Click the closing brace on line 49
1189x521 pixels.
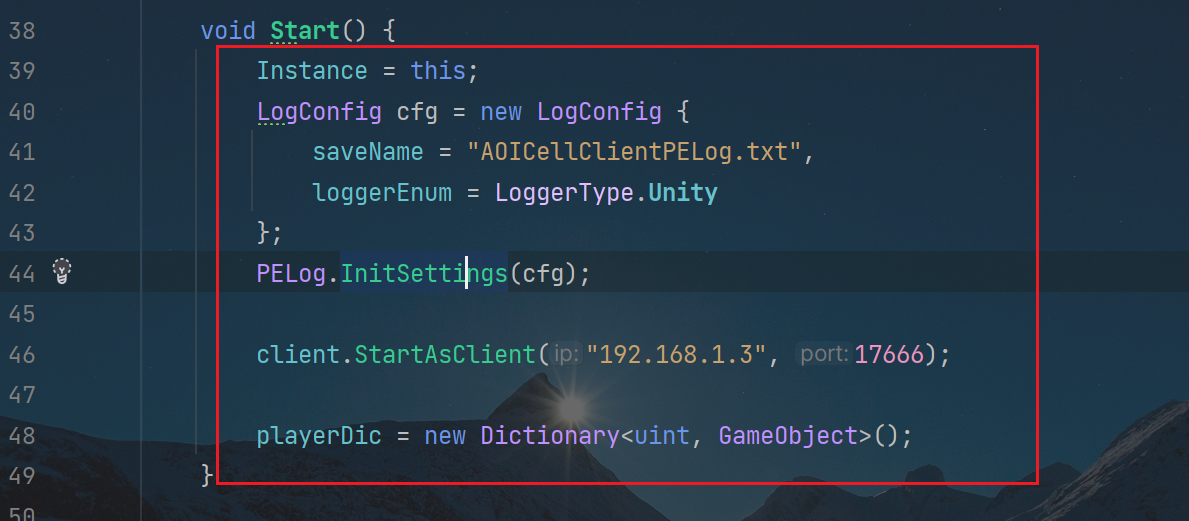[207, 476]
